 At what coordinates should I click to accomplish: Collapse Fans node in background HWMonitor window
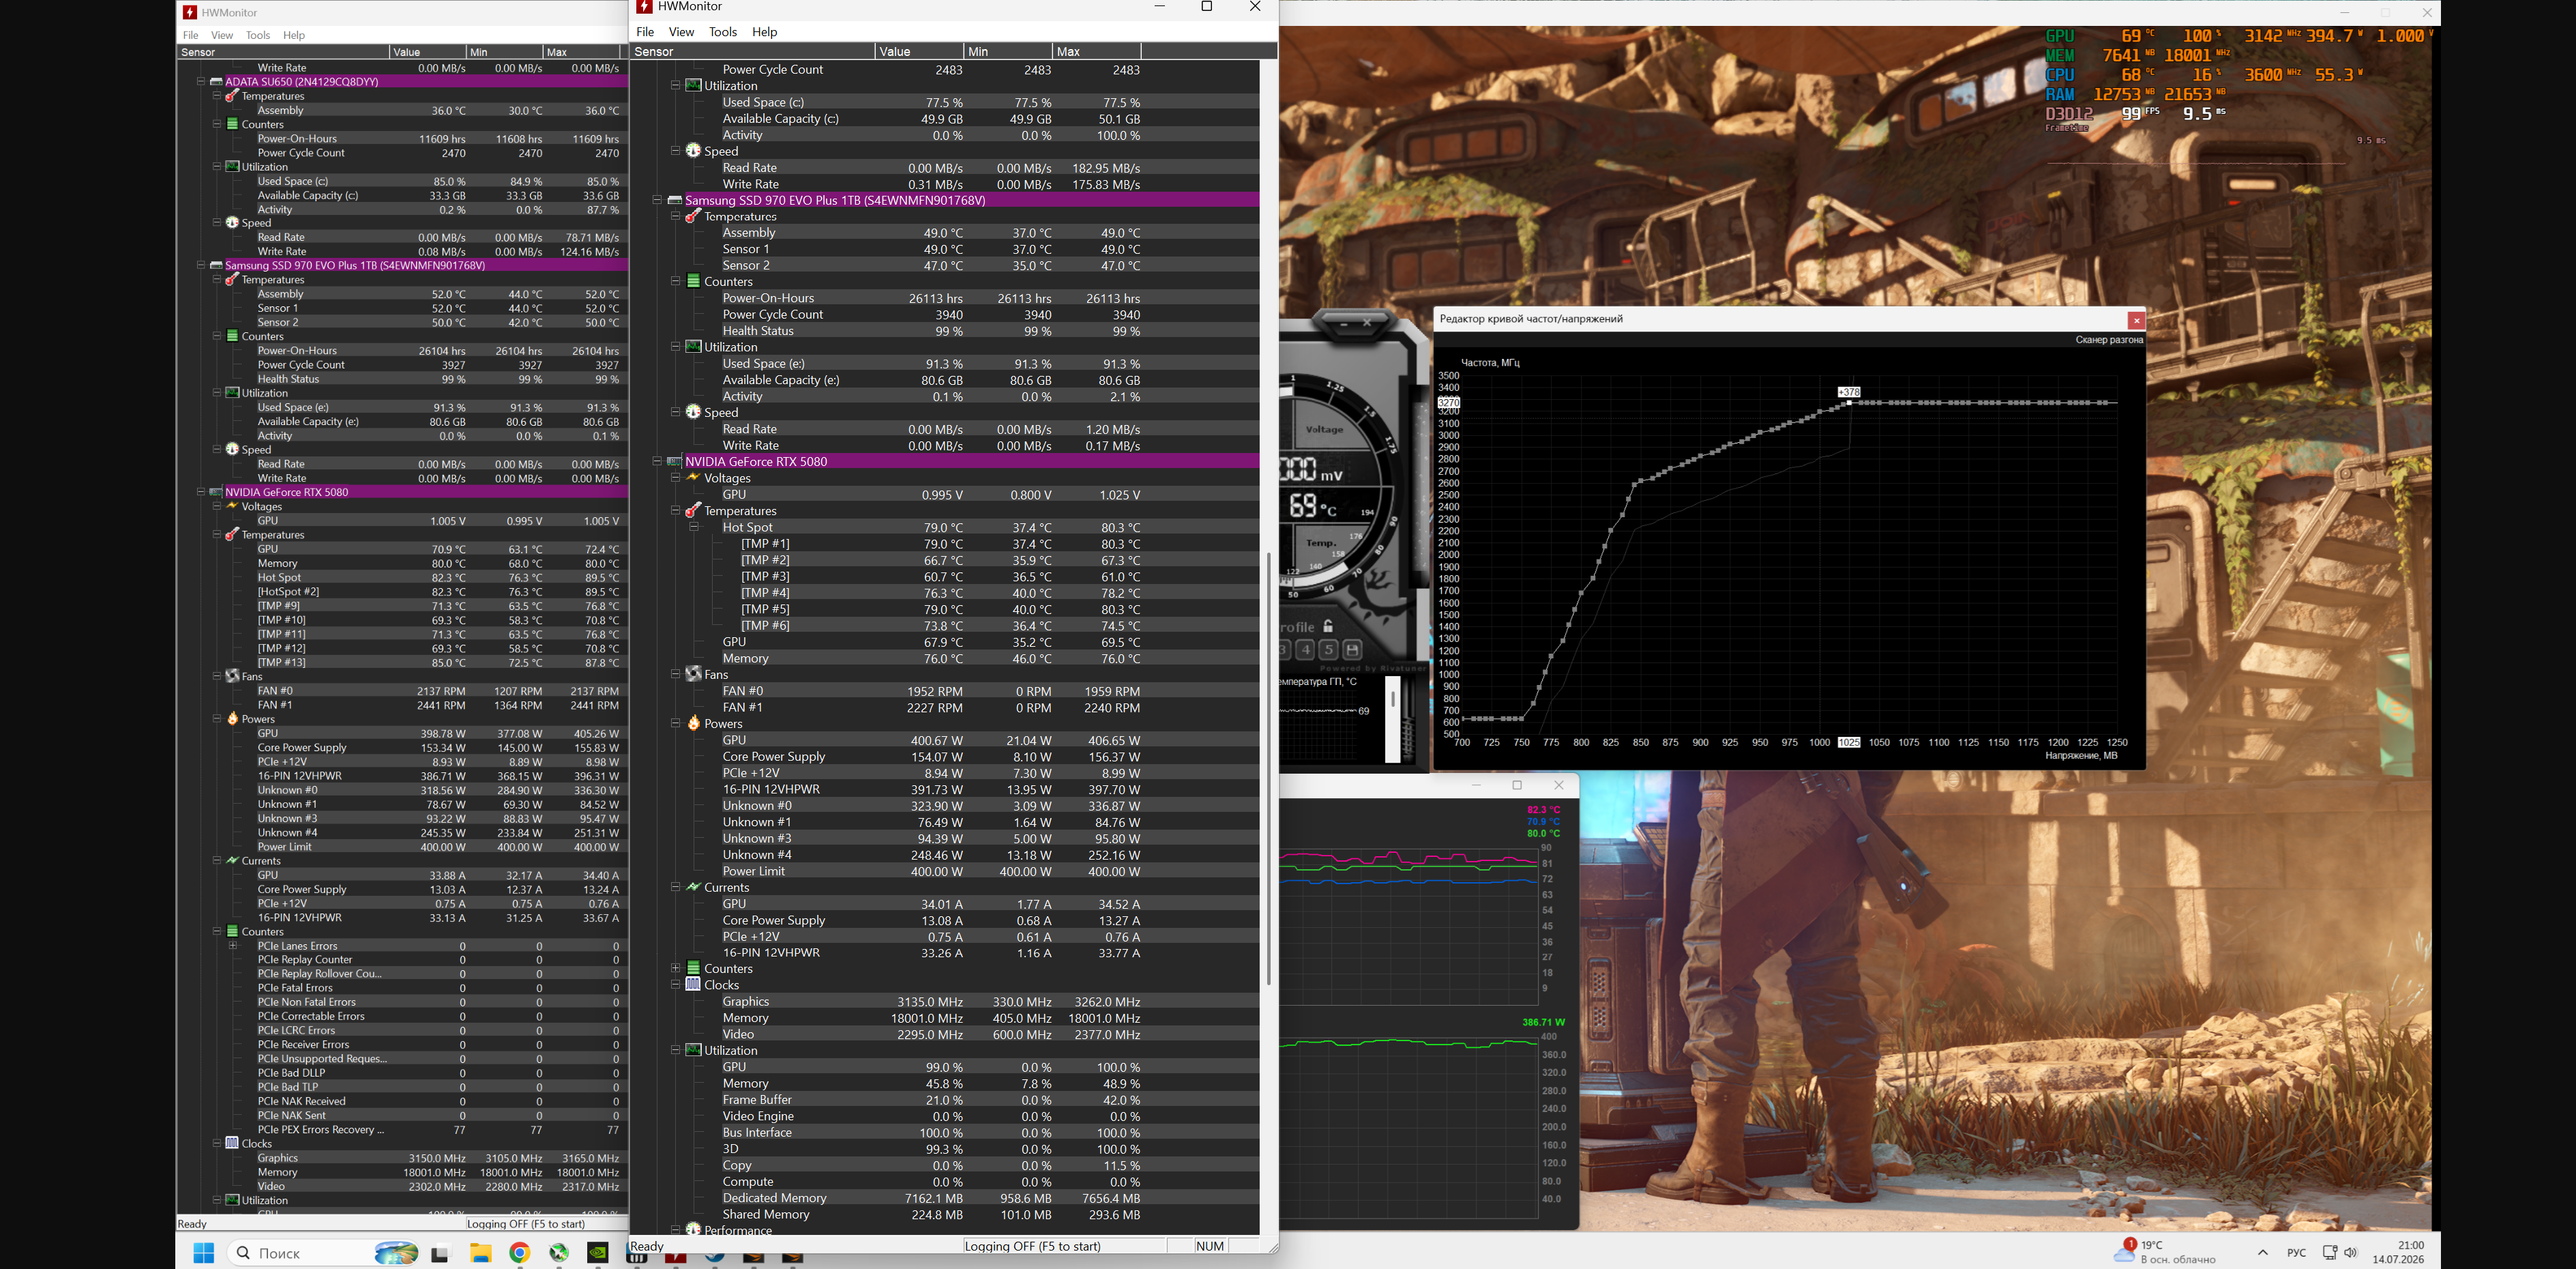point(217,676)
